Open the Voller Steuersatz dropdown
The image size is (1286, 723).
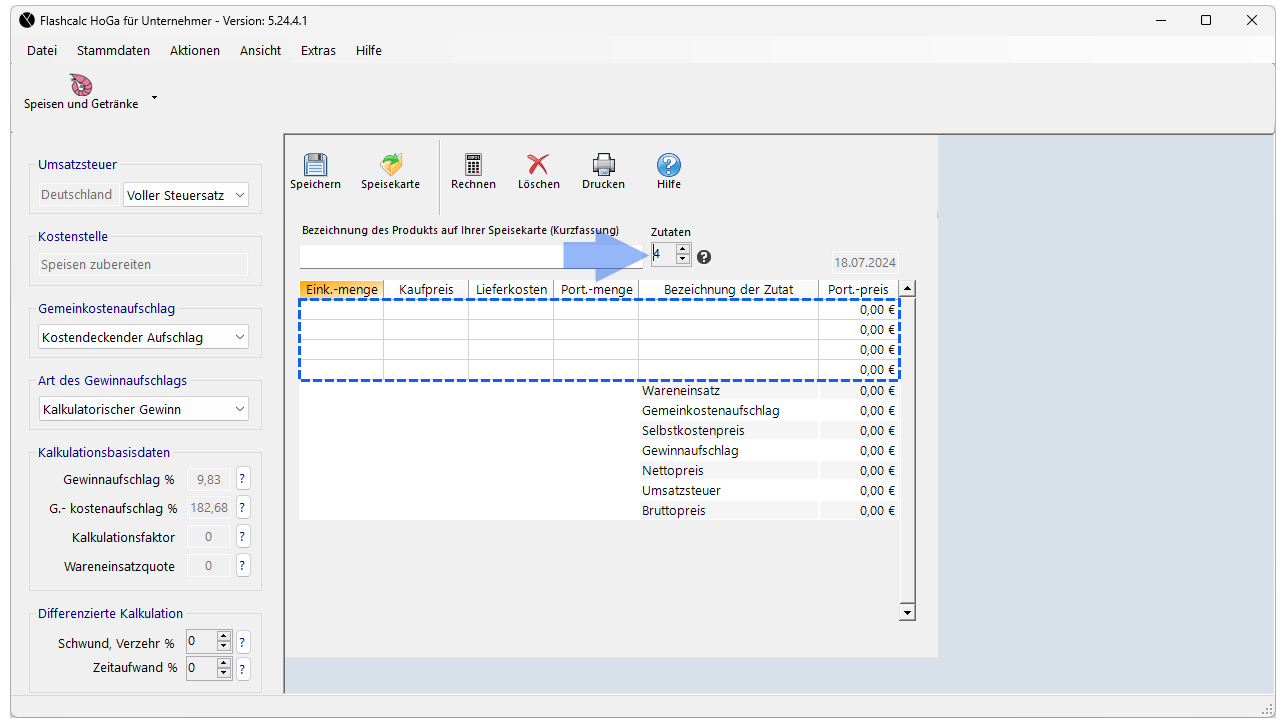[x=185, y=196]
